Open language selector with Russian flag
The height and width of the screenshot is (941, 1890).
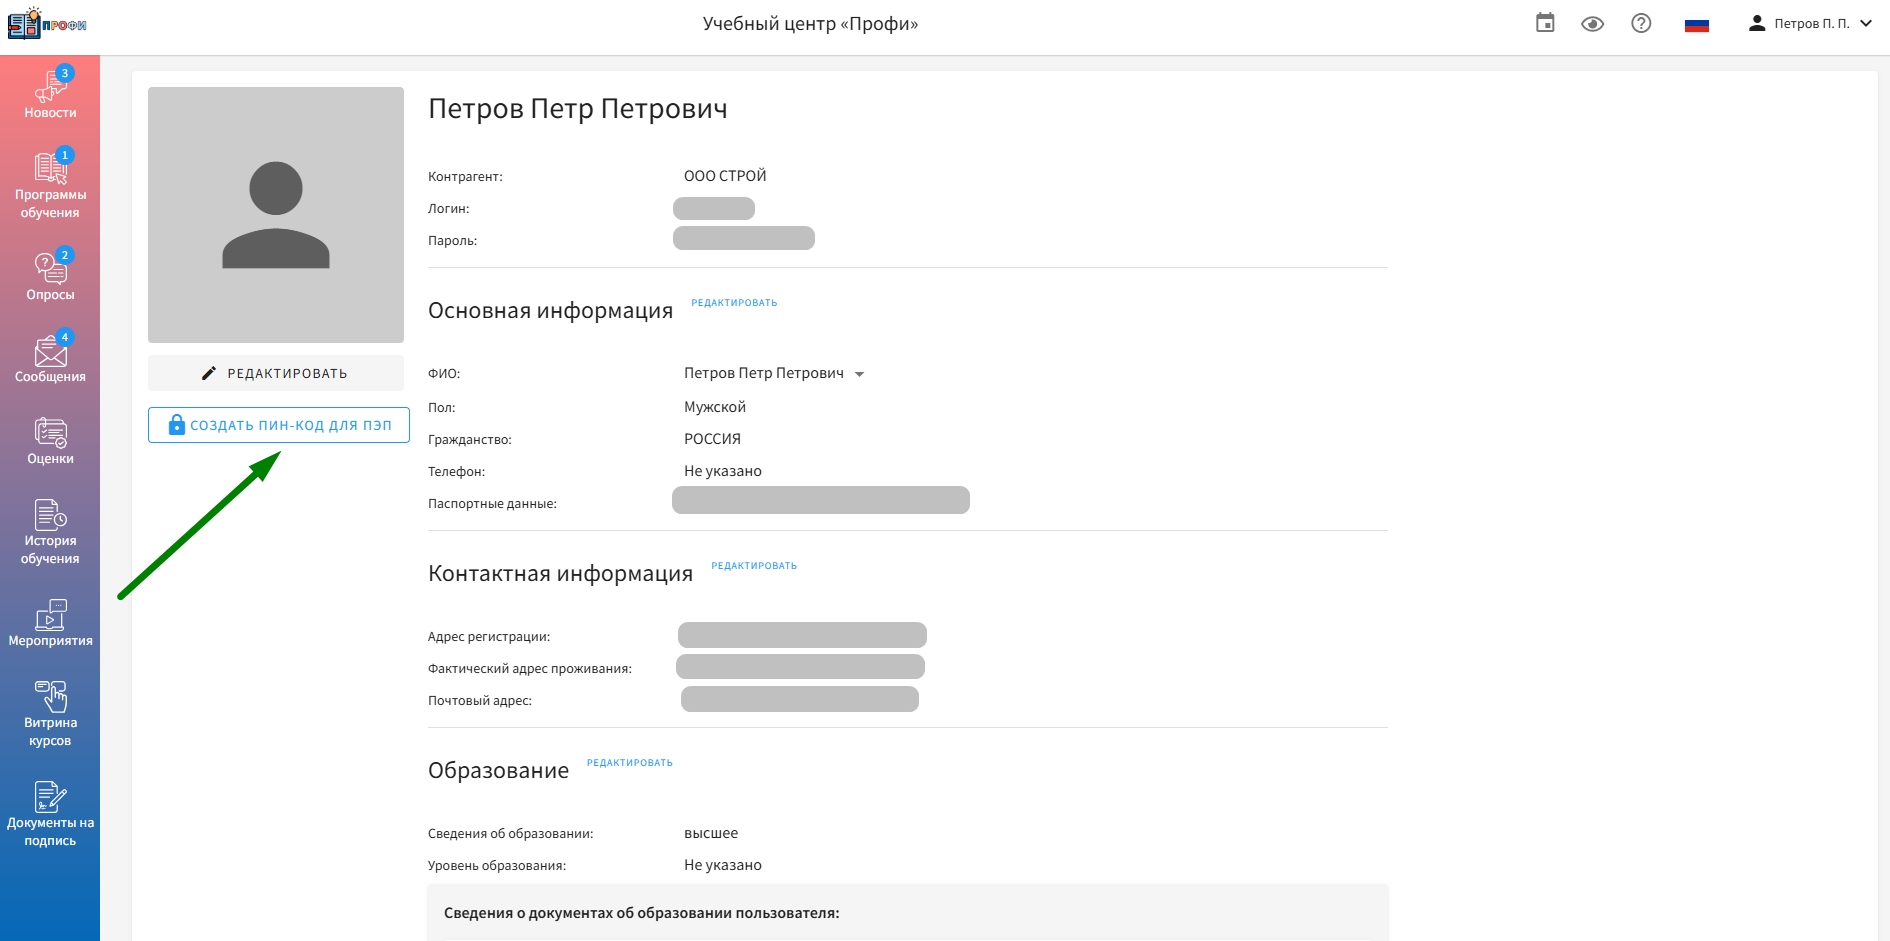tap(1696, 25)
